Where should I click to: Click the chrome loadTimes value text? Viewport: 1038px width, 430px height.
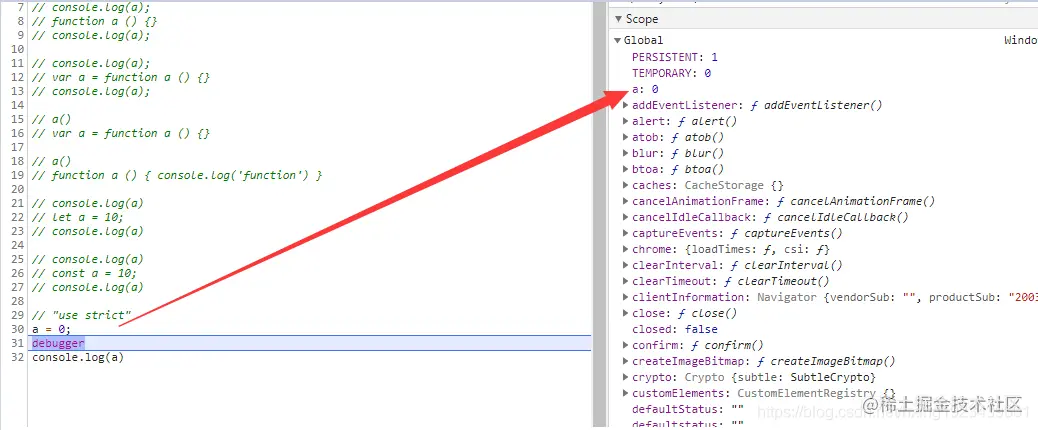[757, 249]
